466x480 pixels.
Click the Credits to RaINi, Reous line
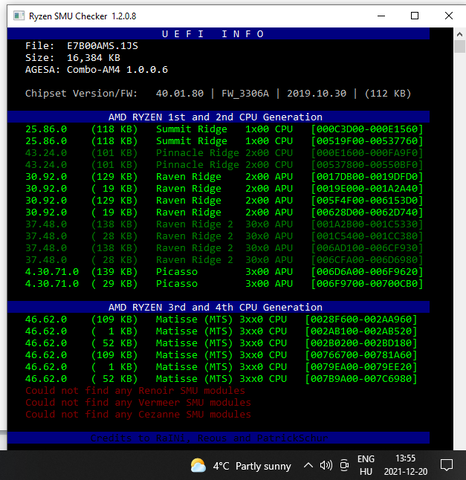[x=209, y=438]
